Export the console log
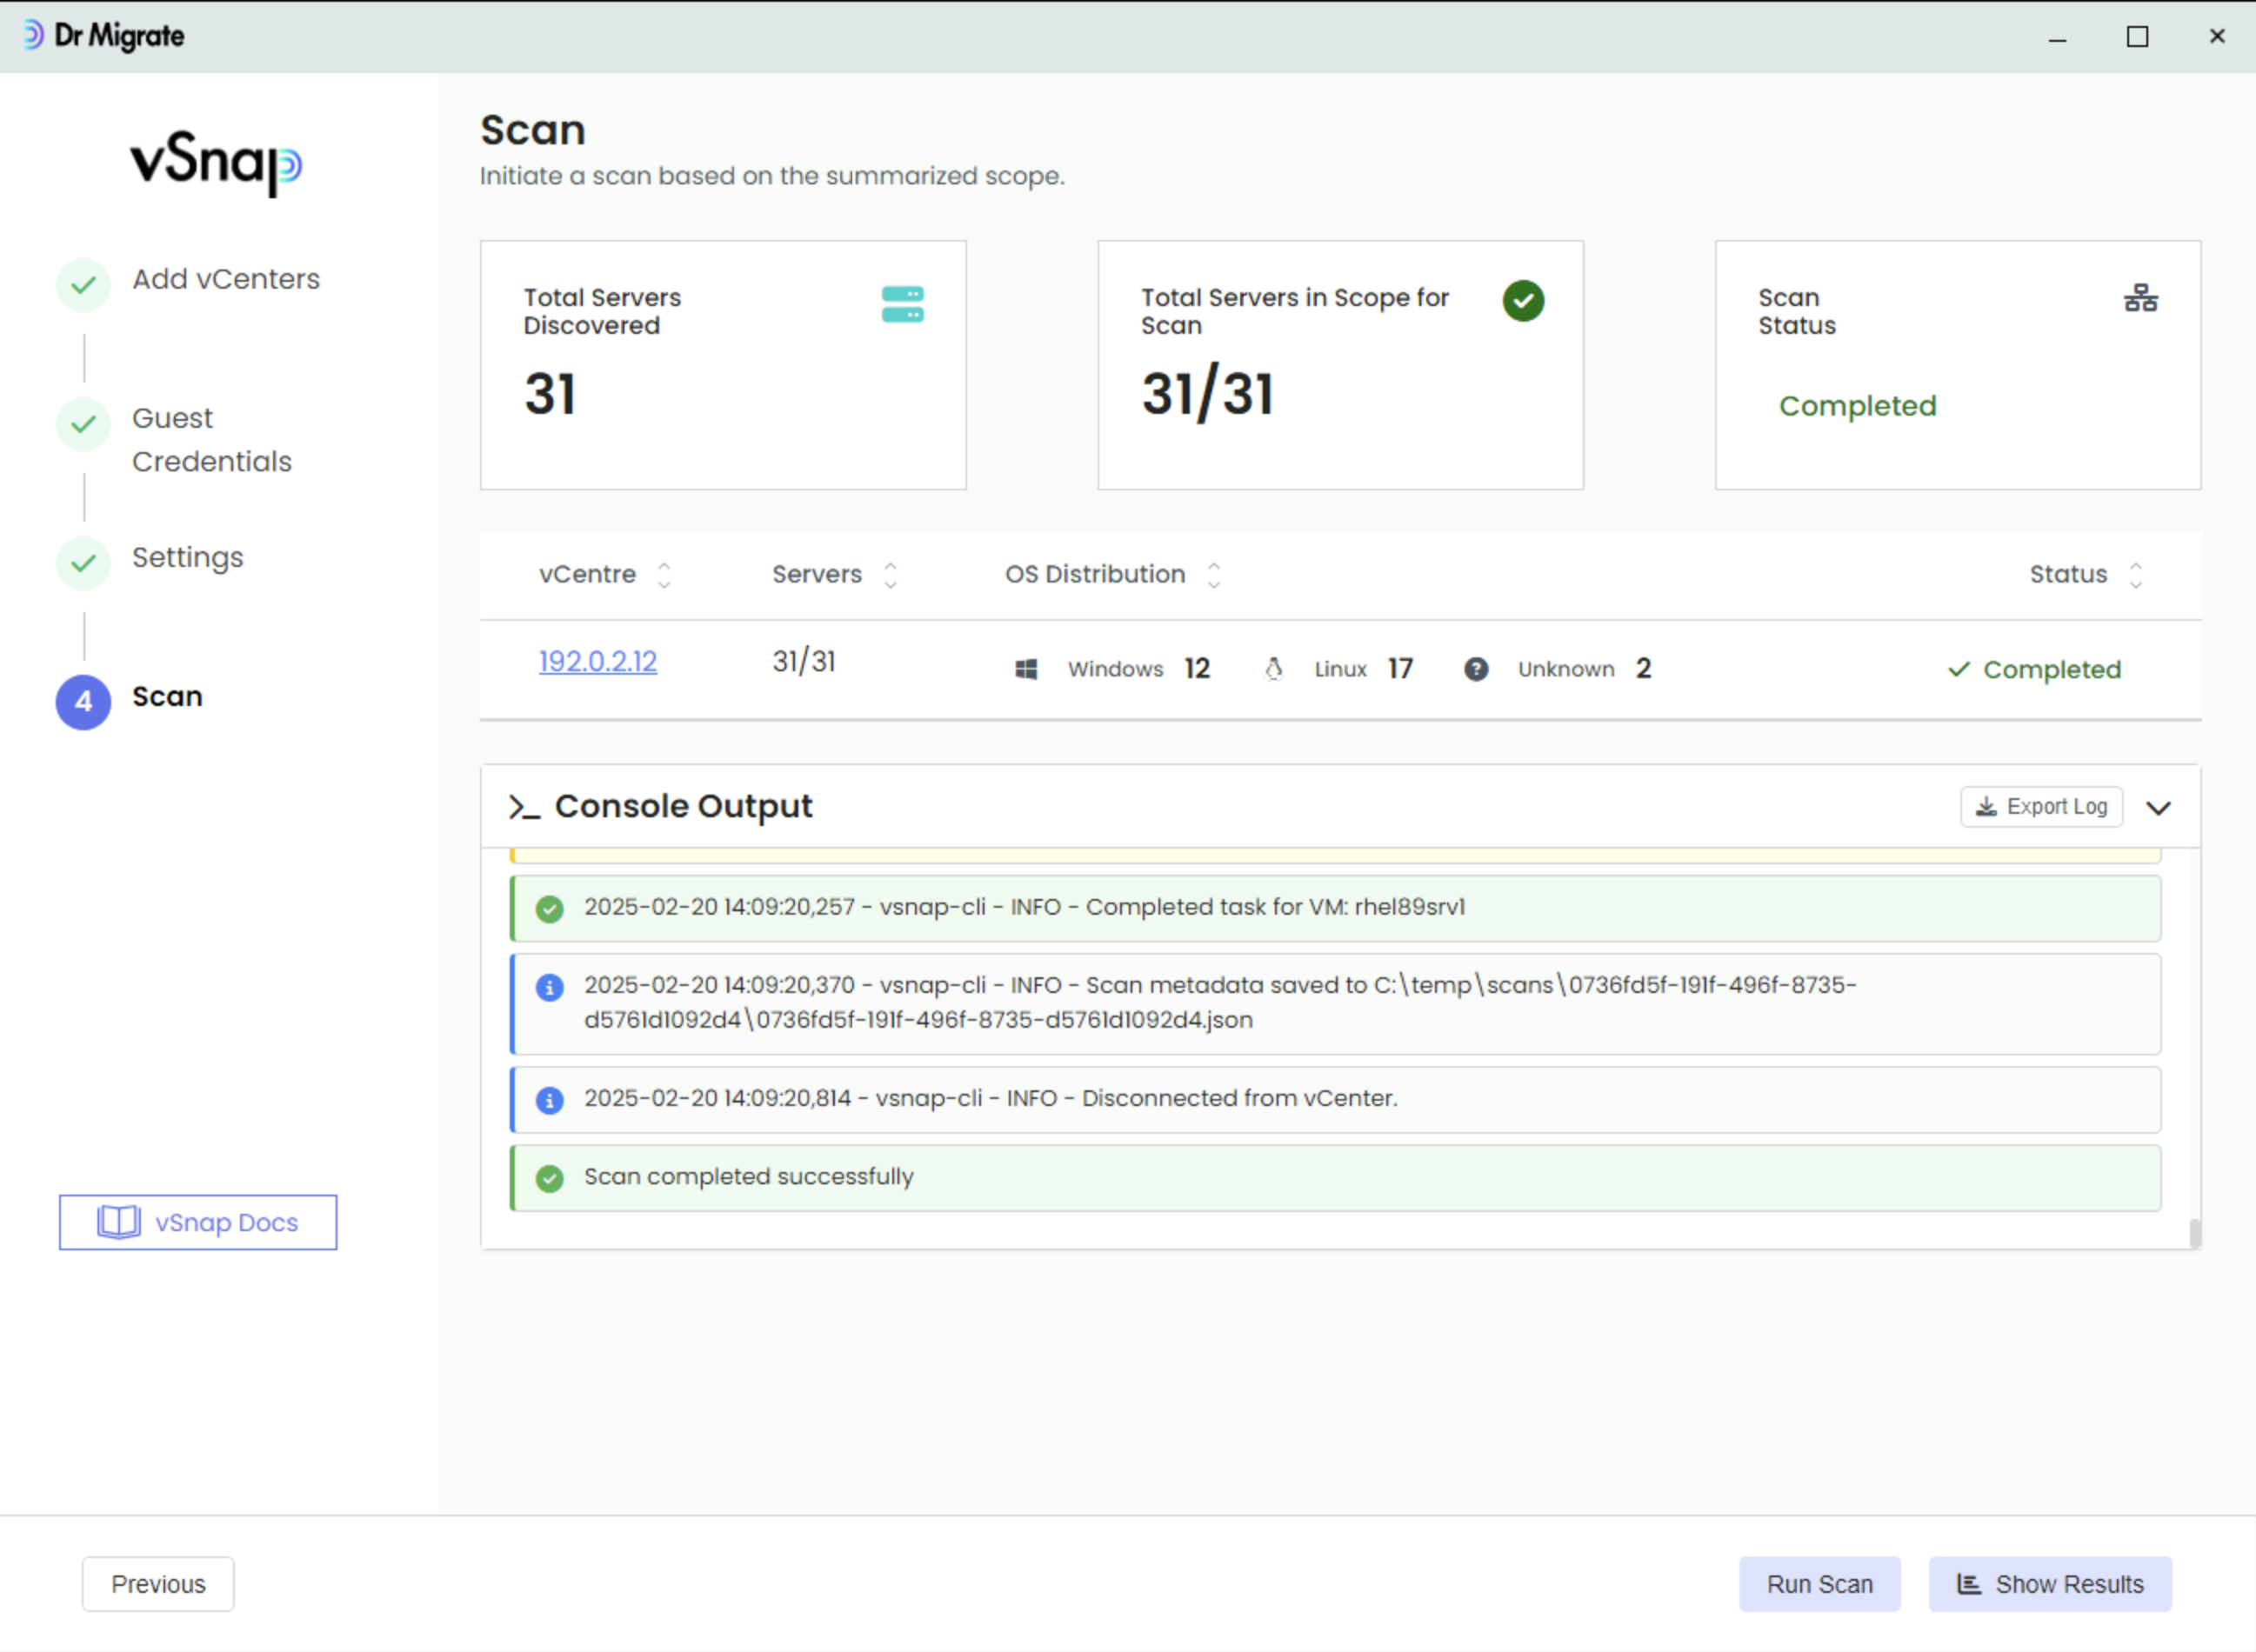 point(2041,806)
